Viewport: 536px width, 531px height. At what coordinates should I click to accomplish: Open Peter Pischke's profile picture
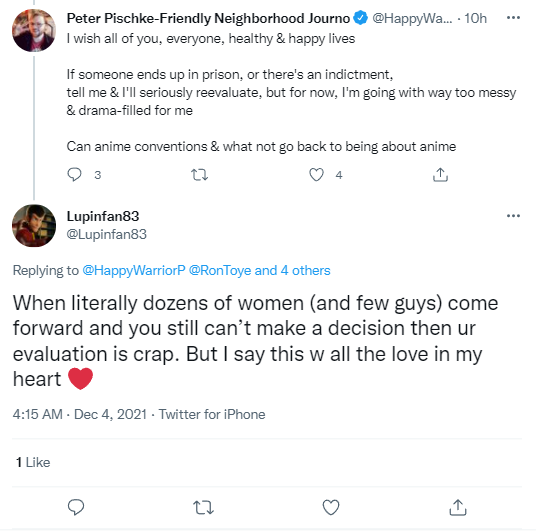(34, 30)
